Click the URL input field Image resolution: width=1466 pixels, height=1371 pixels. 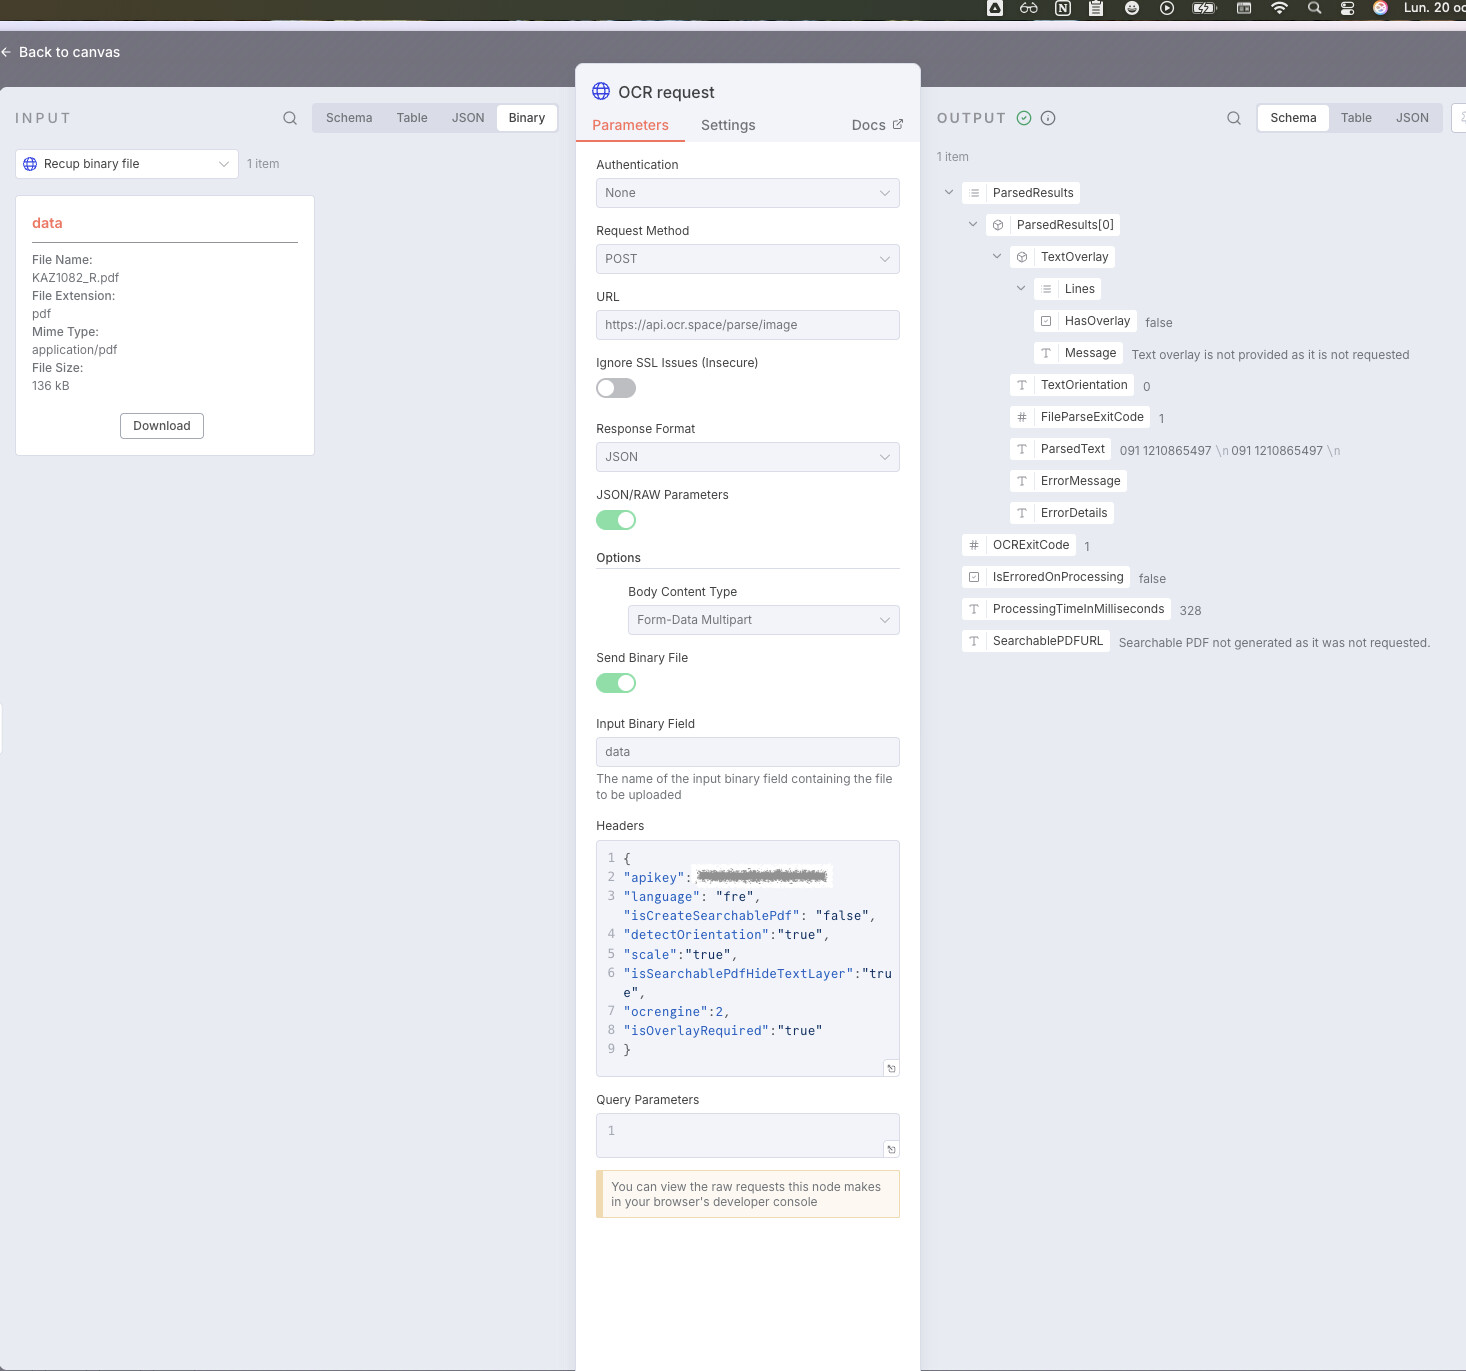747,325
